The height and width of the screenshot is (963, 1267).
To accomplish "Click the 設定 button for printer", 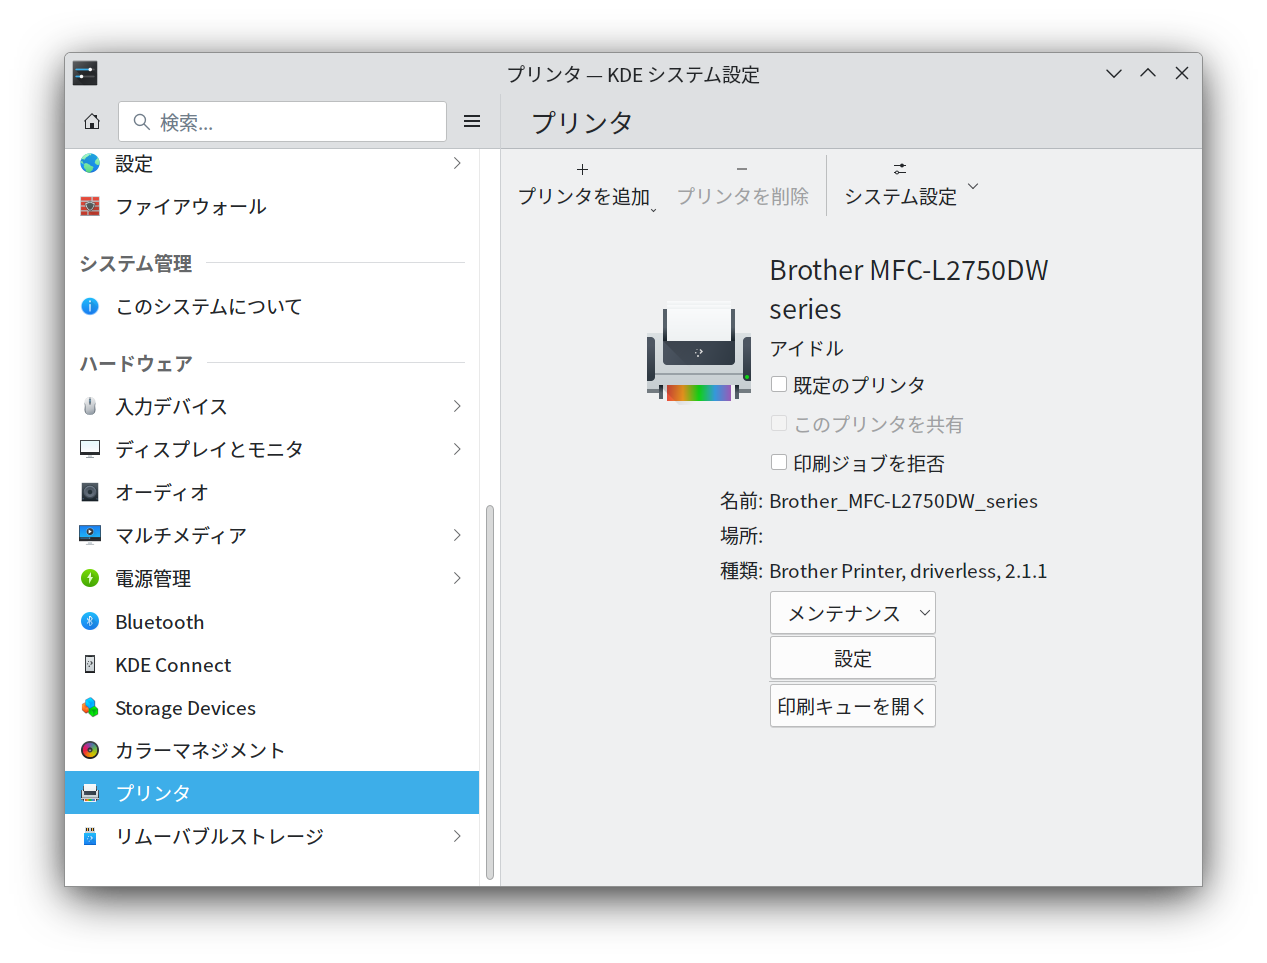I will pyautogui.click(x=853, y=658).
